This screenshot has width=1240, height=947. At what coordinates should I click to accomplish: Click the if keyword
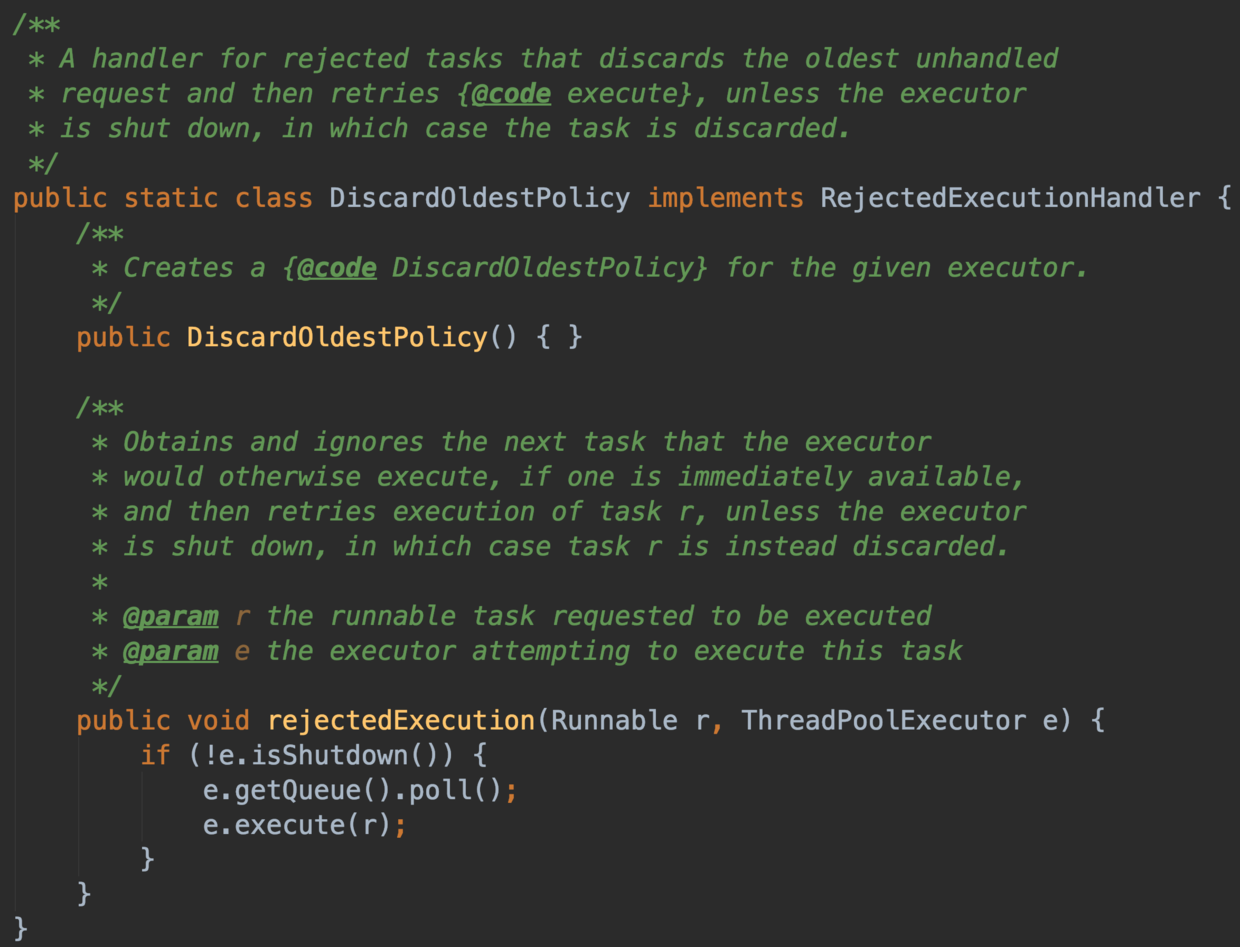tap(155, 755)
